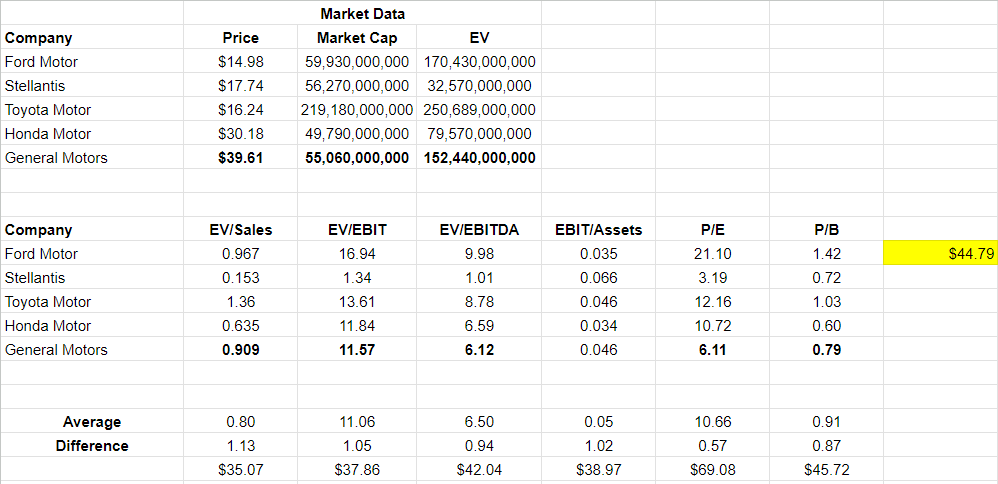The width and height of the screenshot is (998, 484).
Task: Select the Average row label
Action: tap(92, 422)
